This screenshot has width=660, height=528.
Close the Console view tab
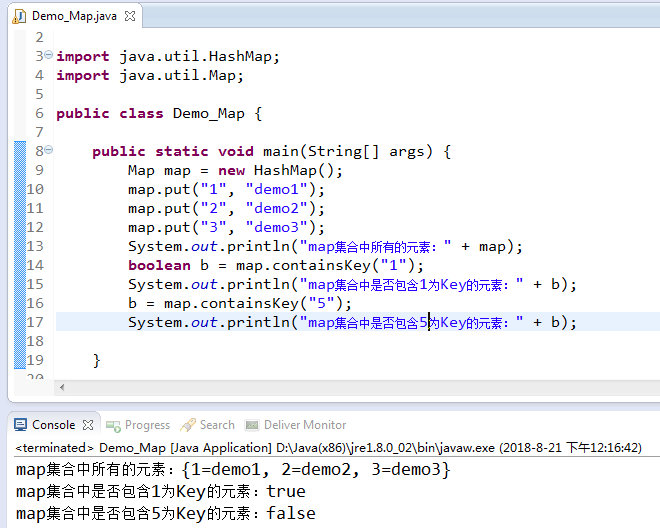click(88, 425)
